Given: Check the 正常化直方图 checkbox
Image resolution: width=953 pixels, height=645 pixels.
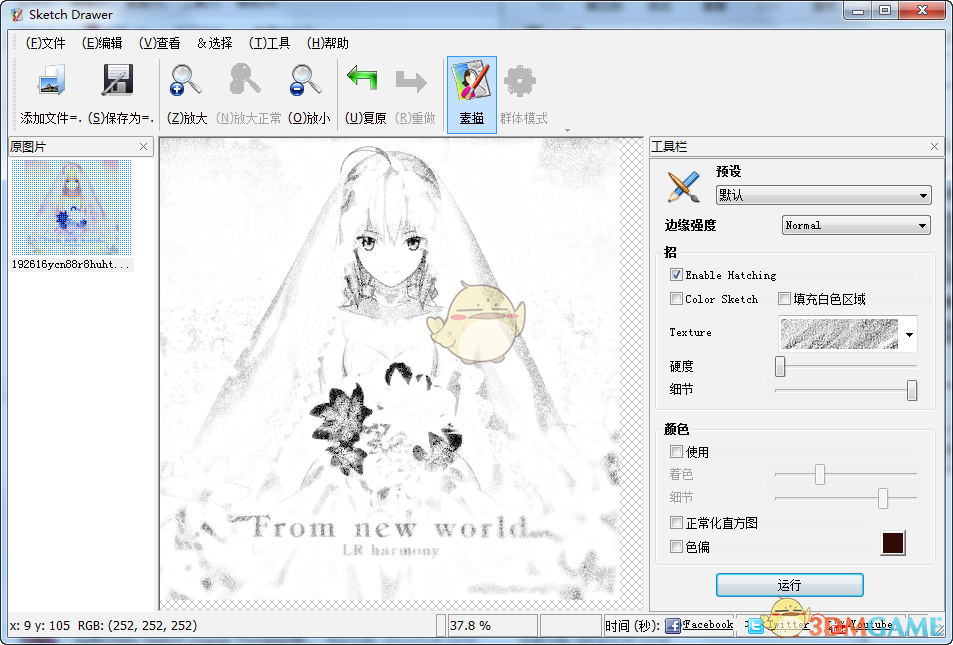Looking at the screenshot, I should (x=676, y=522).
